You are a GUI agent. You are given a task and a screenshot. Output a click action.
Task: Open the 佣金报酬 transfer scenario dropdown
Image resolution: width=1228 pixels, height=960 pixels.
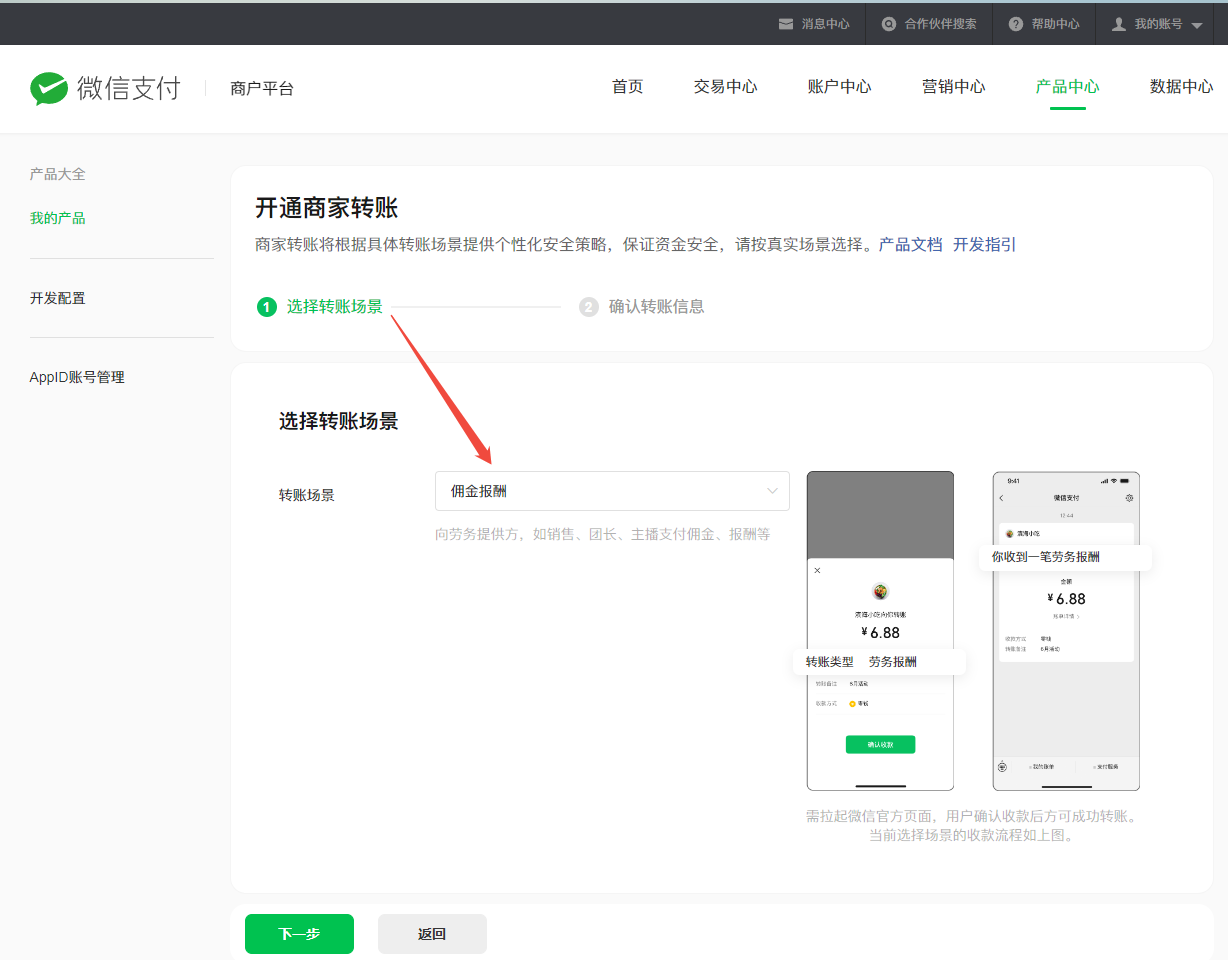pyautogui.click(x=612, y=491)
